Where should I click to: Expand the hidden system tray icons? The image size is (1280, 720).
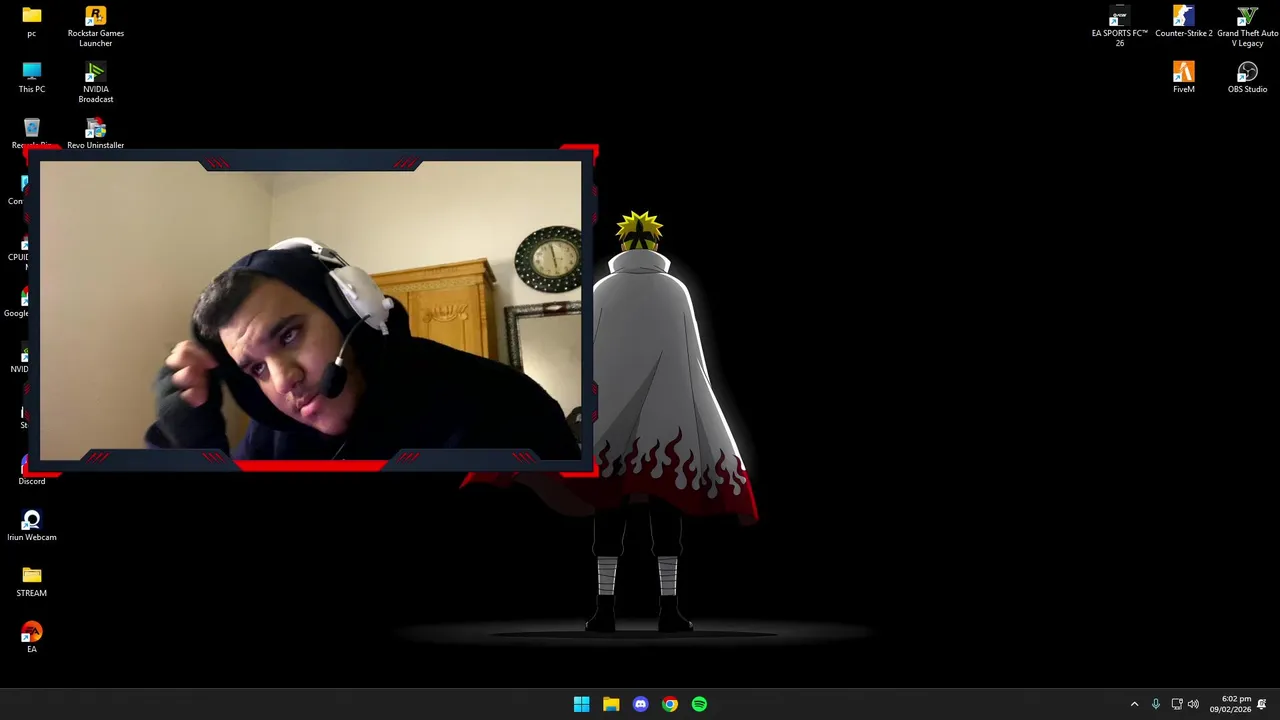(1134, 704)
